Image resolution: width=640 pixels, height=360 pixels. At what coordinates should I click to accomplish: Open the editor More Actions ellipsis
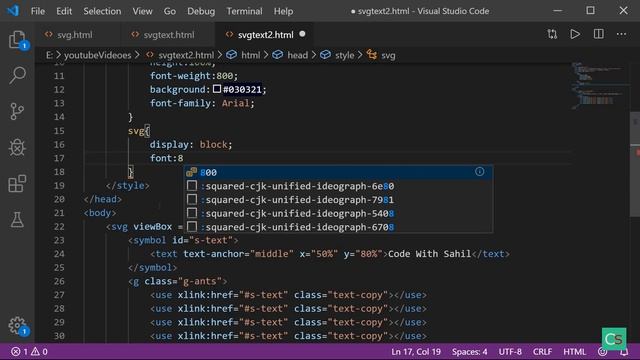point(621,34)
